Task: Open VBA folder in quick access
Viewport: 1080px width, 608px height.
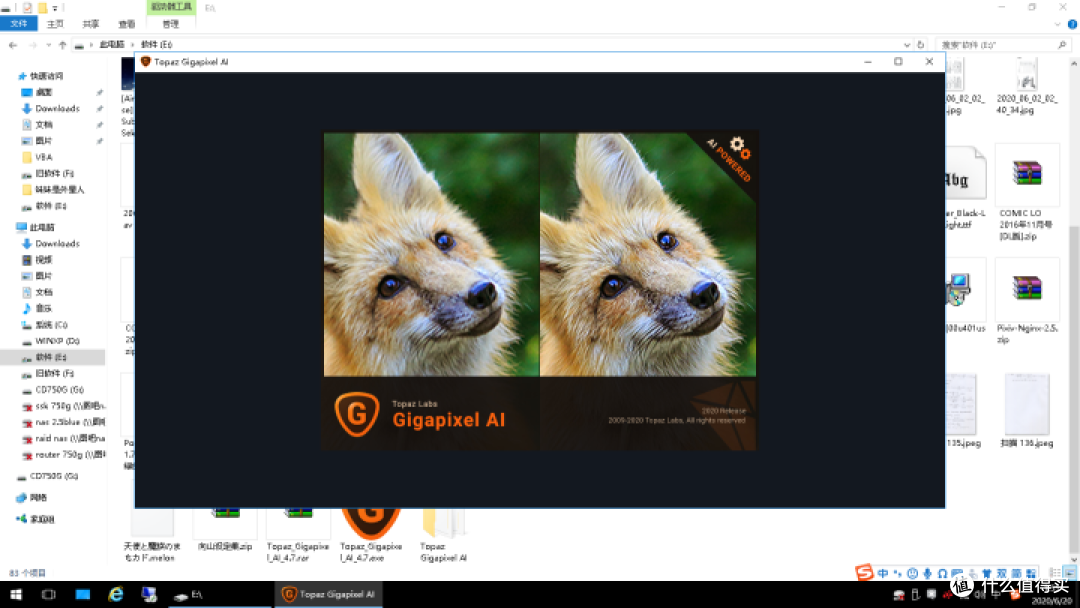Action: 43,157
